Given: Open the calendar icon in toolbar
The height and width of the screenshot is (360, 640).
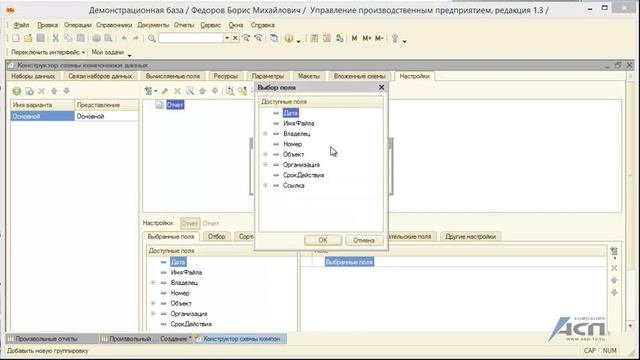Looking at the screenshot, I should tap(327, 38).
